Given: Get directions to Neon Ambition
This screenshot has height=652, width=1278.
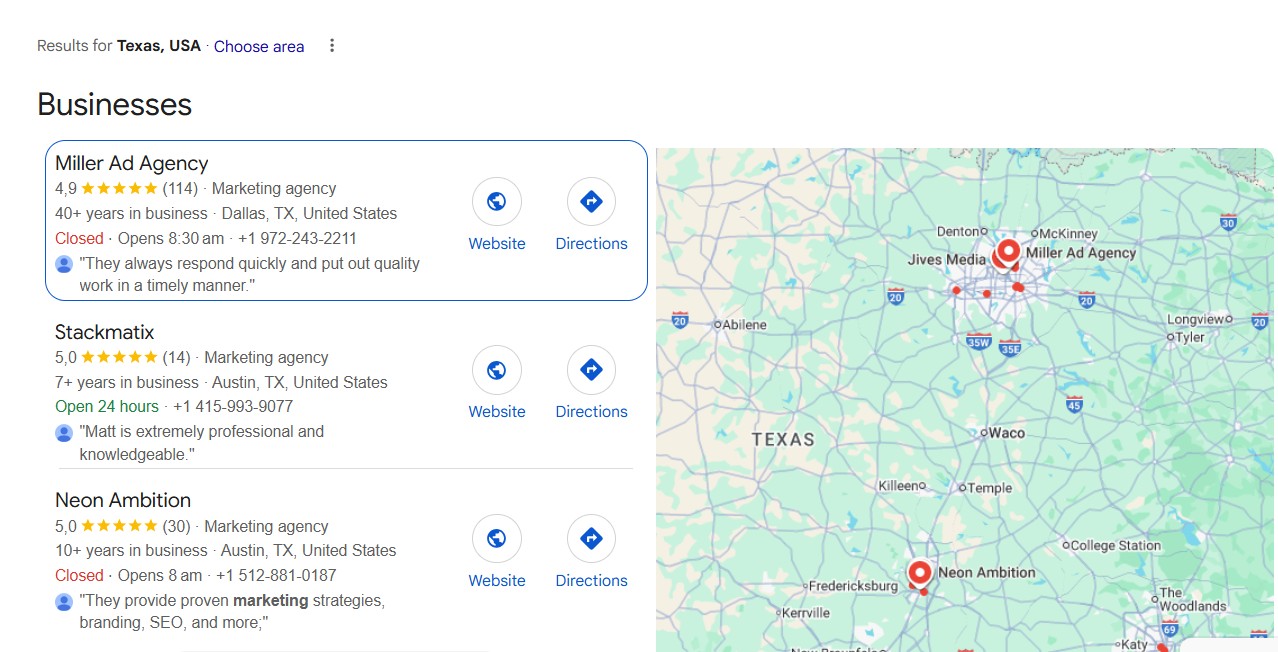Looking at the screenshot, I should 591,539.
